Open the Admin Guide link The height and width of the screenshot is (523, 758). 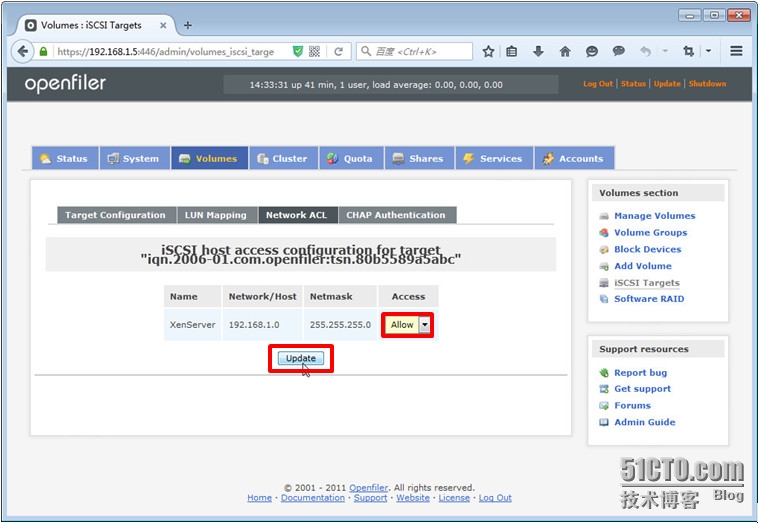tap(644, 422)
